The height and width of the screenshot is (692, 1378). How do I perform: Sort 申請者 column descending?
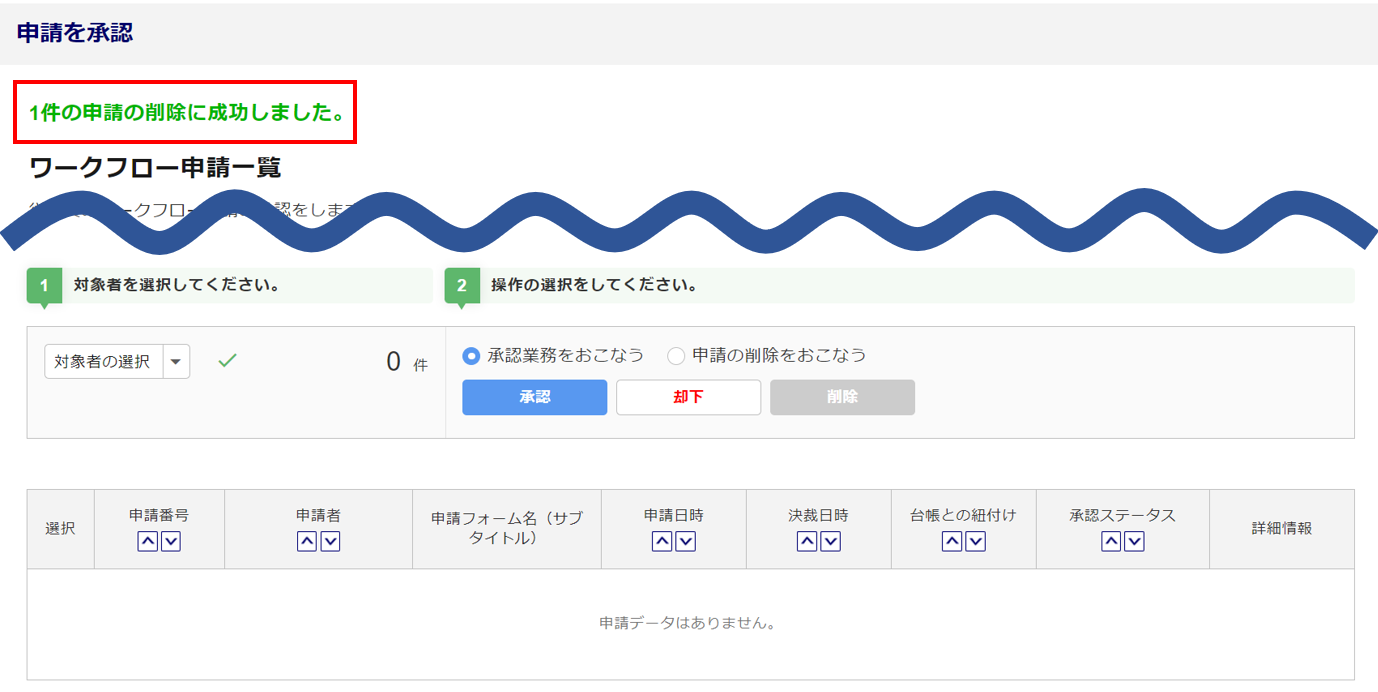click(331, 541)
